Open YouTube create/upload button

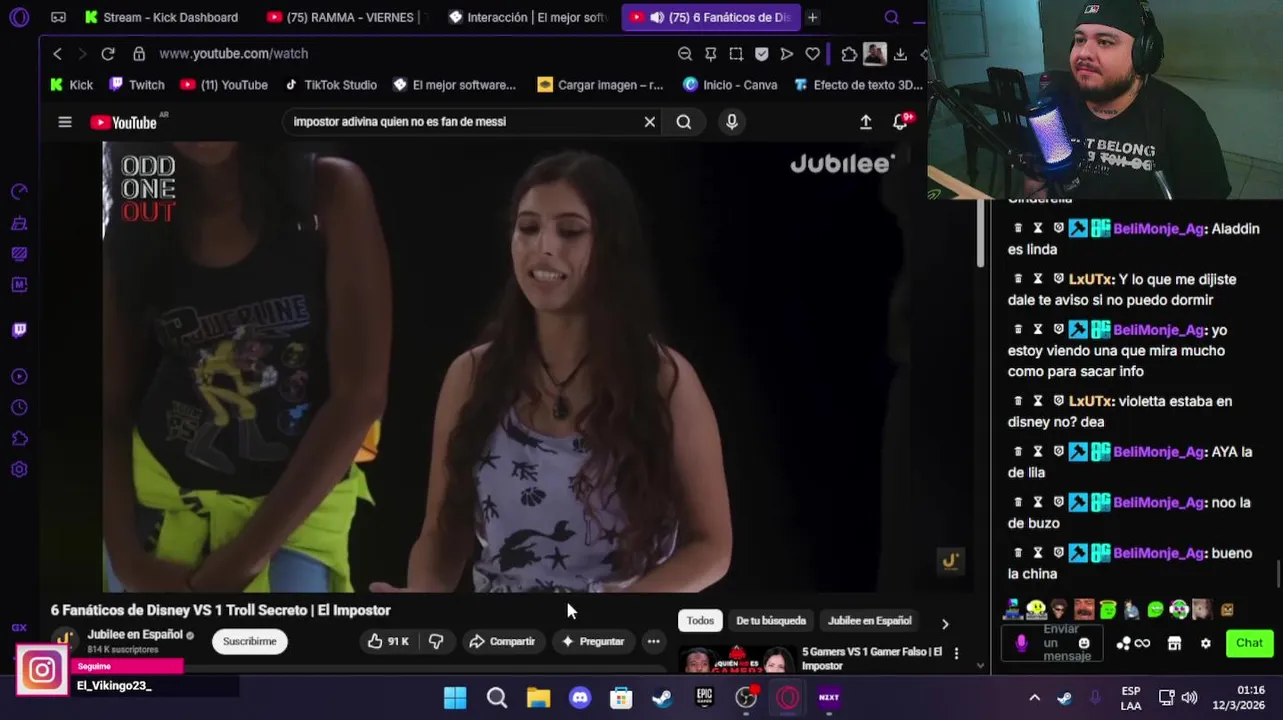(x=866, y=122)
